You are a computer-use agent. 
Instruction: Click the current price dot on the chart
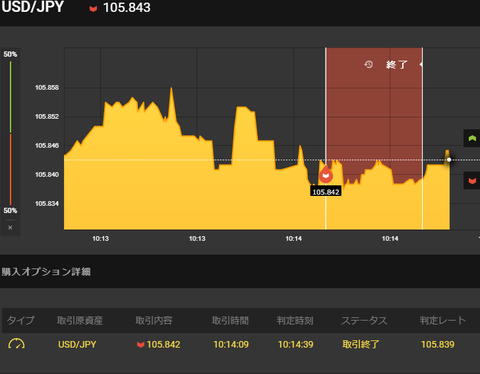(x=449, y=160)
